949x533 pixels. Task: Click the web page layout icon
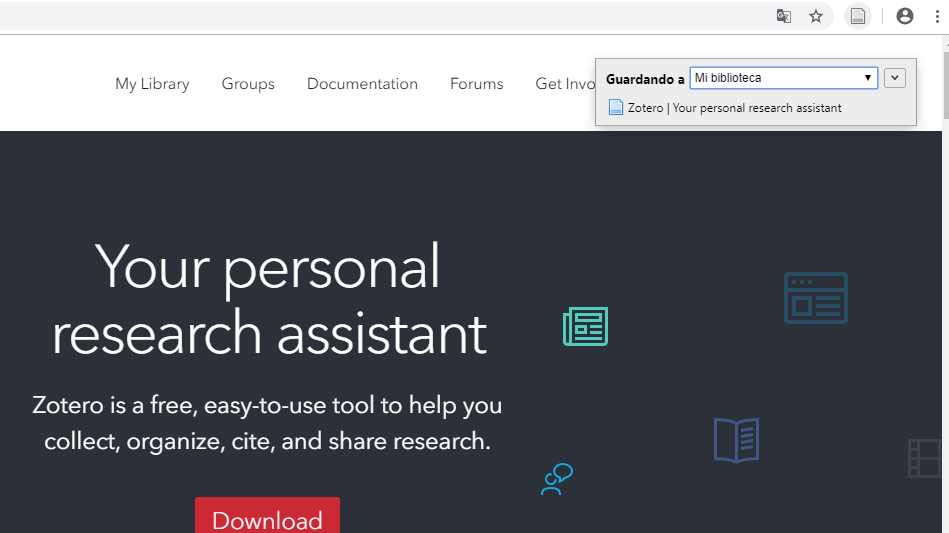(x=816, y=298)
